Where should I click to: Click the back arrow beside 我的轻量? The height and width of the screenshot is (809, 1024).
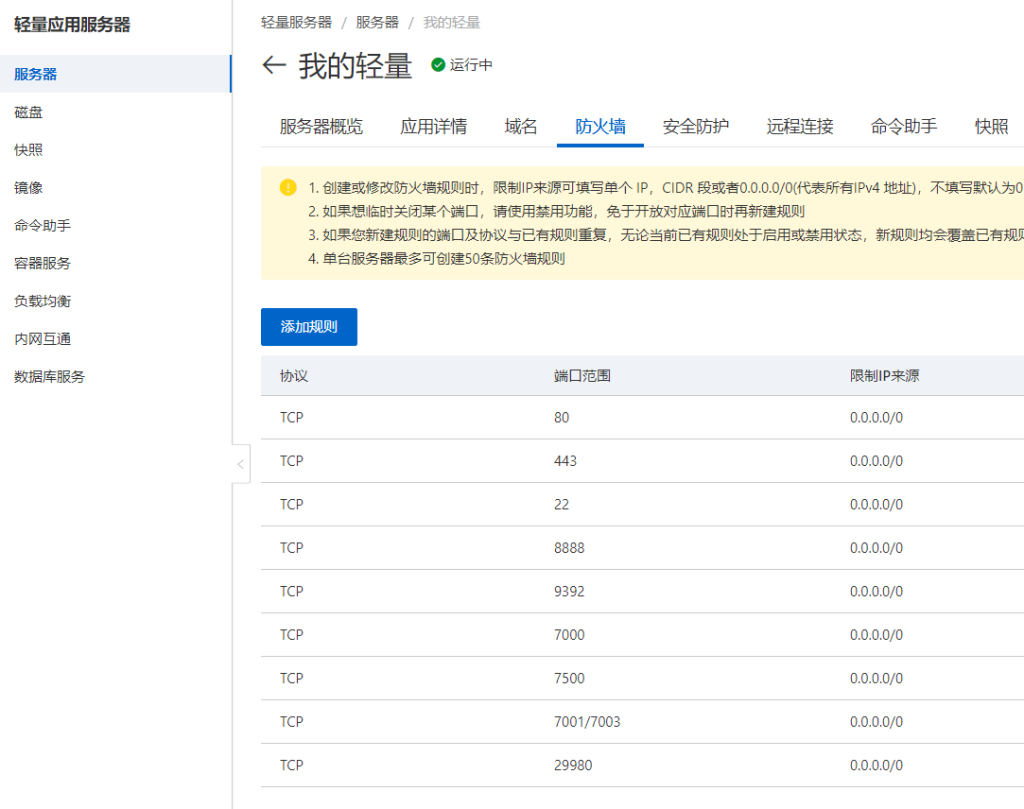pos(274,66)
